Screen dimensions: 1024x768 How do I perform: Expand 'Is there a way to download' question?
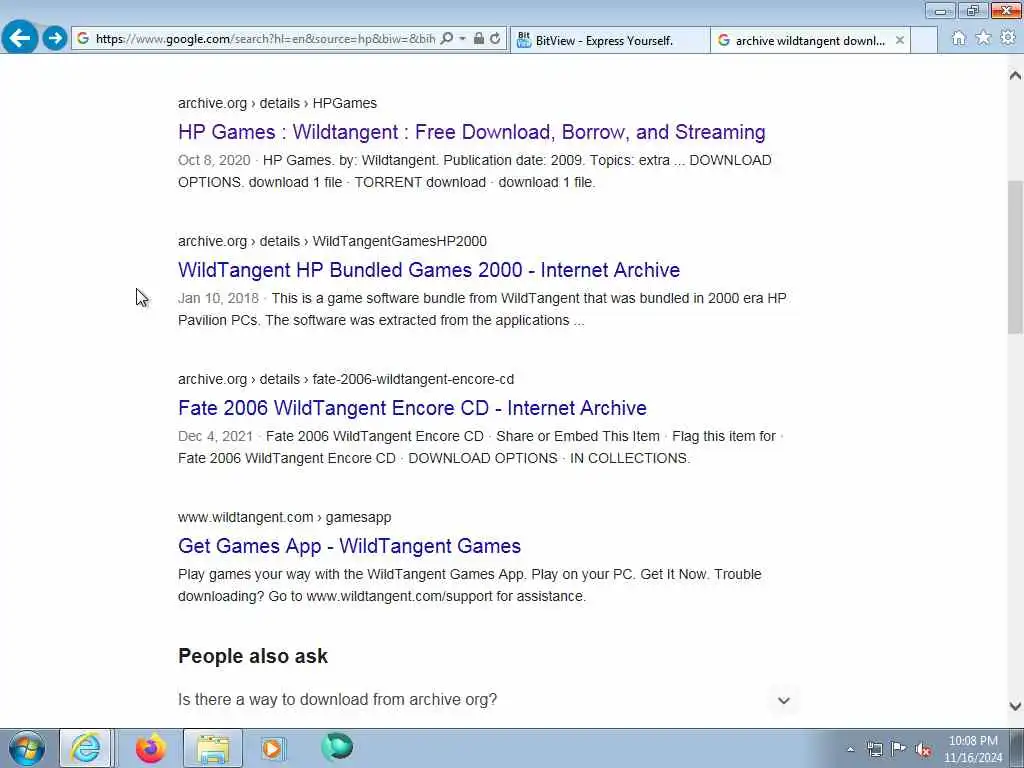point(487,700)
